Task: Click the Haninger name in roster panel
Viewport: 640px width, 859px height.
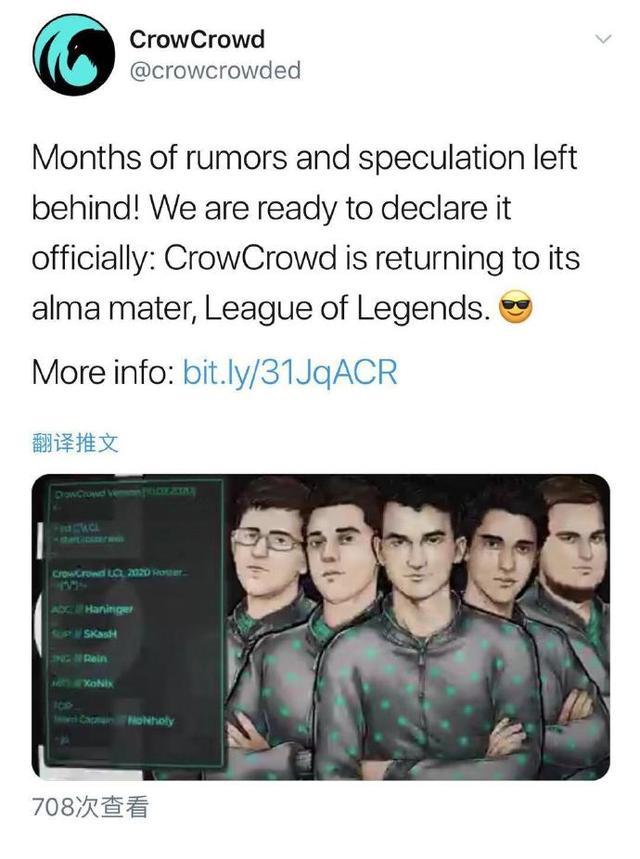Action: point(109,609)
